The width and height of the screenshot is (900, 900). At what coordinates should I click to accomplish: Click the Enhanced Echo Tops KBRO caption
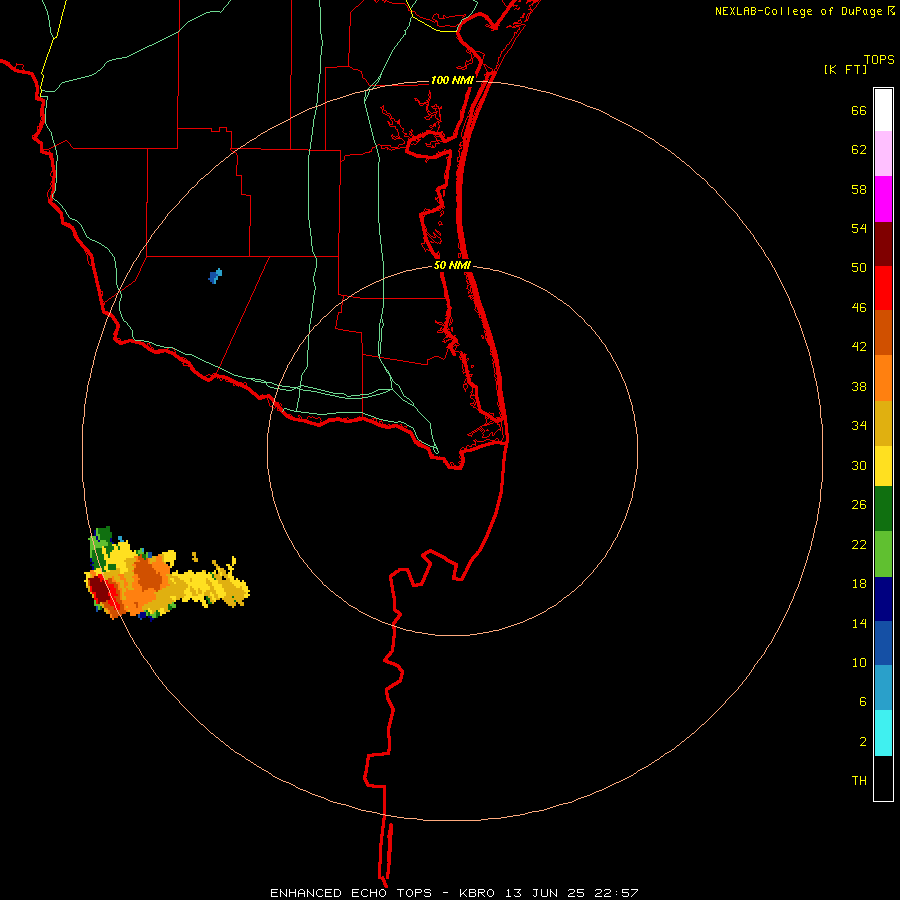(453, 893)
